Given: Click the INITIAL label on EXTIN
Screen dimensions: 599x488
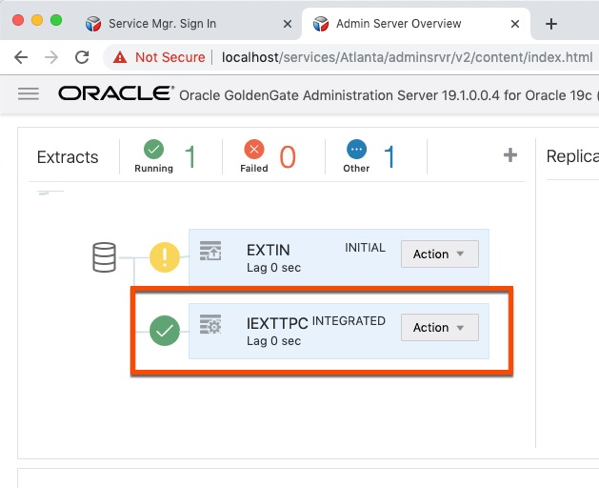Looking at the screenshot, I should [365, 248].
